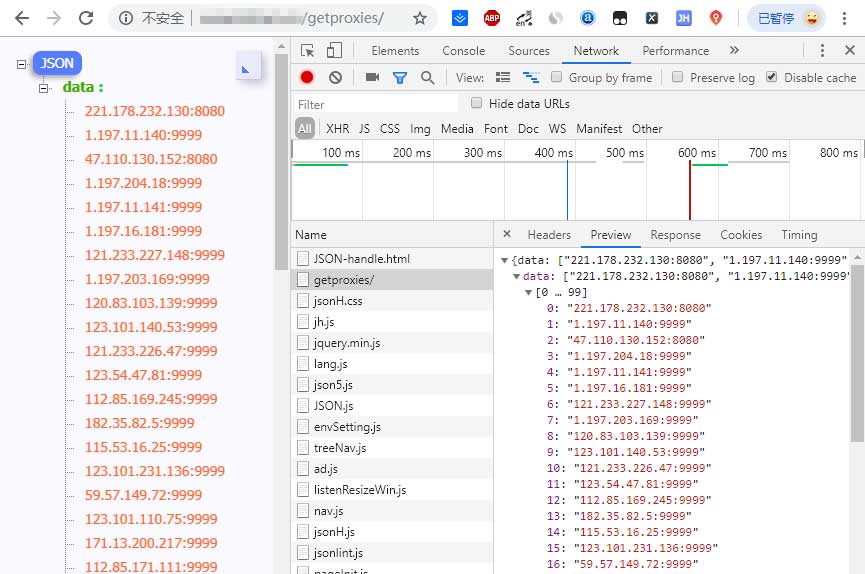Check Hide data URLs
Screen dimensions: 865x574
[x=476, y=103]
